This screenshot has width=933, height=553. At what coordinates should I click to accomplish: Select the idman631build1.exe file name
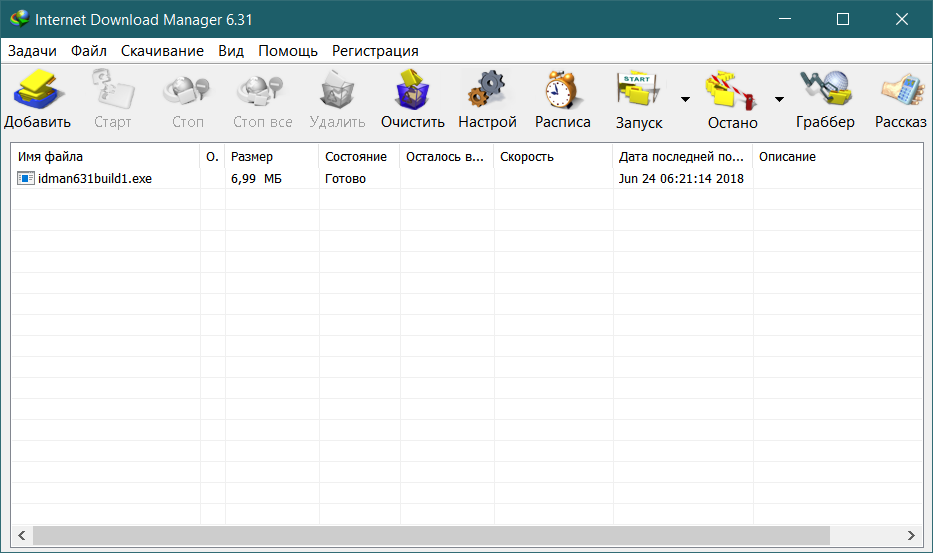[x=95, y=179]
